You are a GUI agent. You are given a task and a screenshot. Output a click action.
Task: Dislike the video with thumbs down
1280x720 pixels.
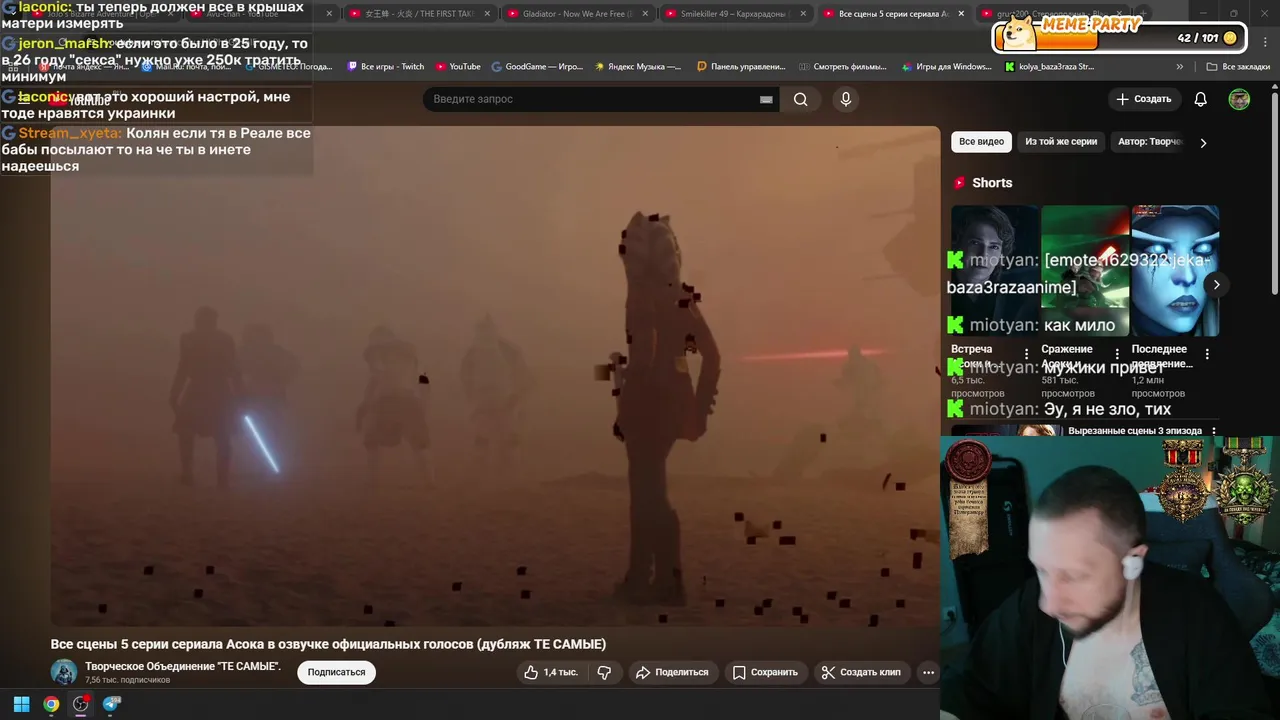point(604,672)
